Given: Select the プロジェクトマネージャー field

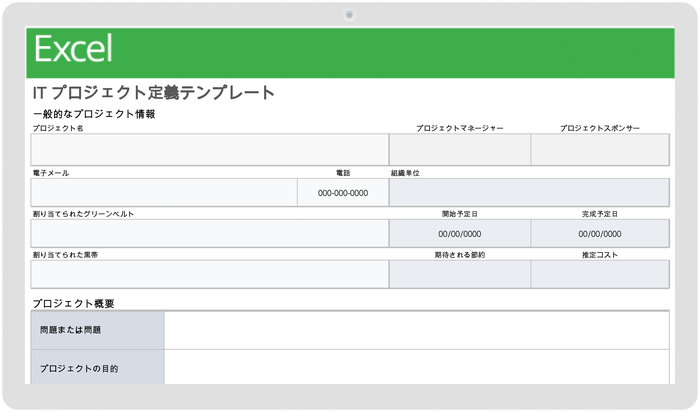Looking at the screenshot, I should (460, 150).
